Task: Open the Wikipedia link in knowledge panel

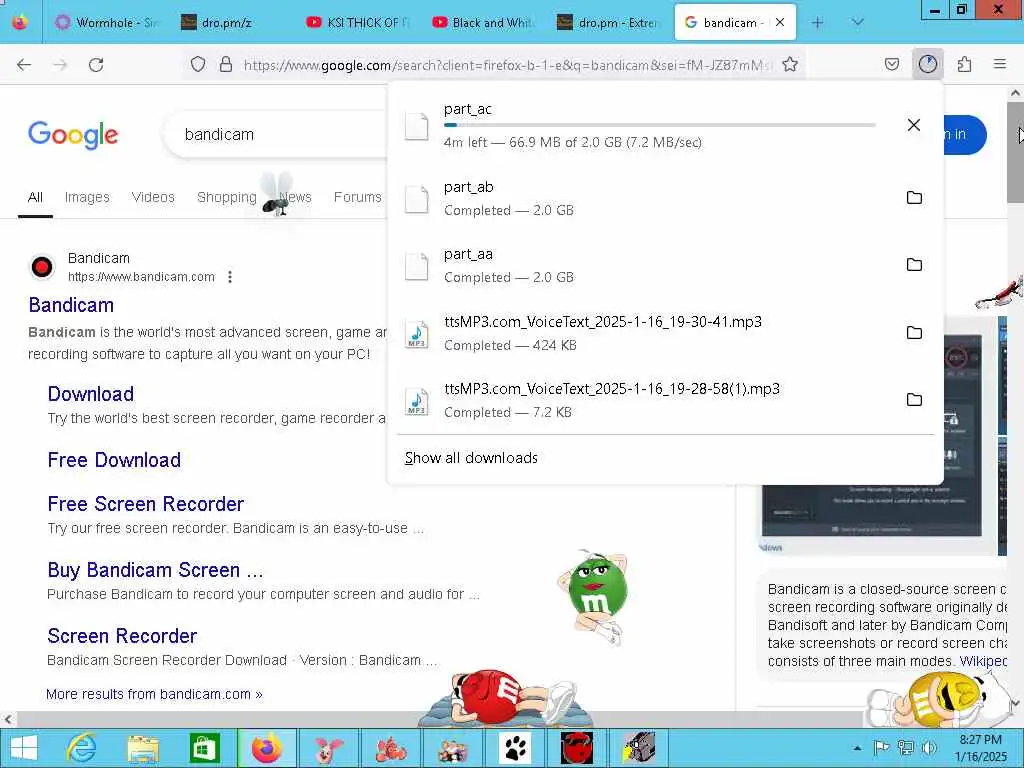Action: (983, 661)
